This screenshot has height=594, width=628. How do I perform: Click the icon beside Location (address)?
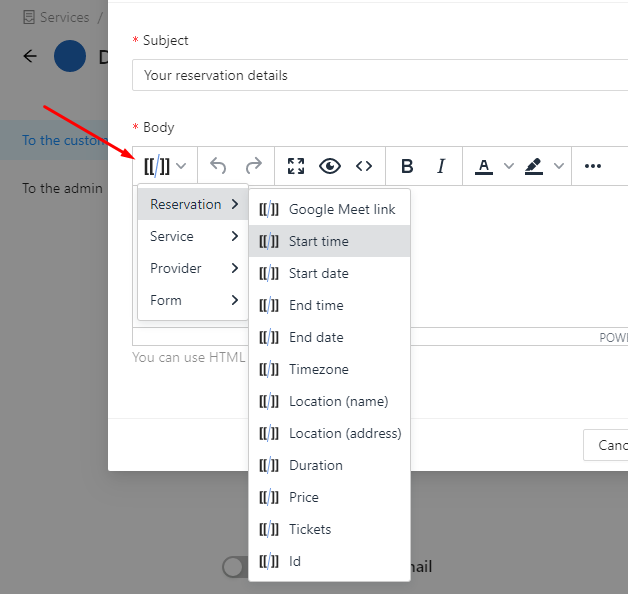269,433
